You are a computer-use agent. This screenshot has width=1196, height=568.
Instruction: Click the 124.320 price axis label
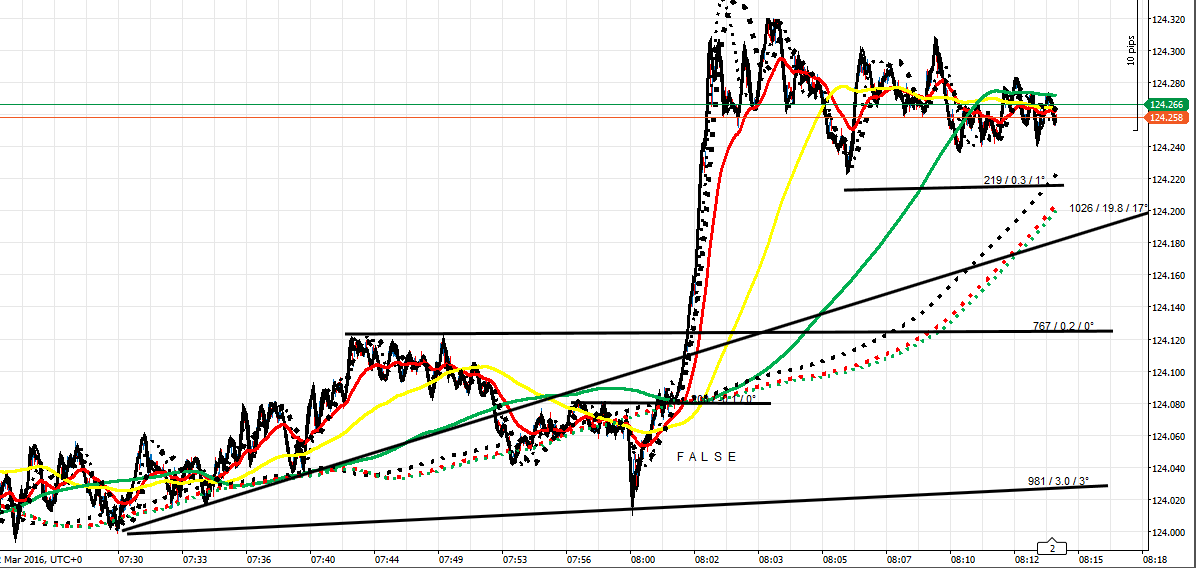point(1169,20)
